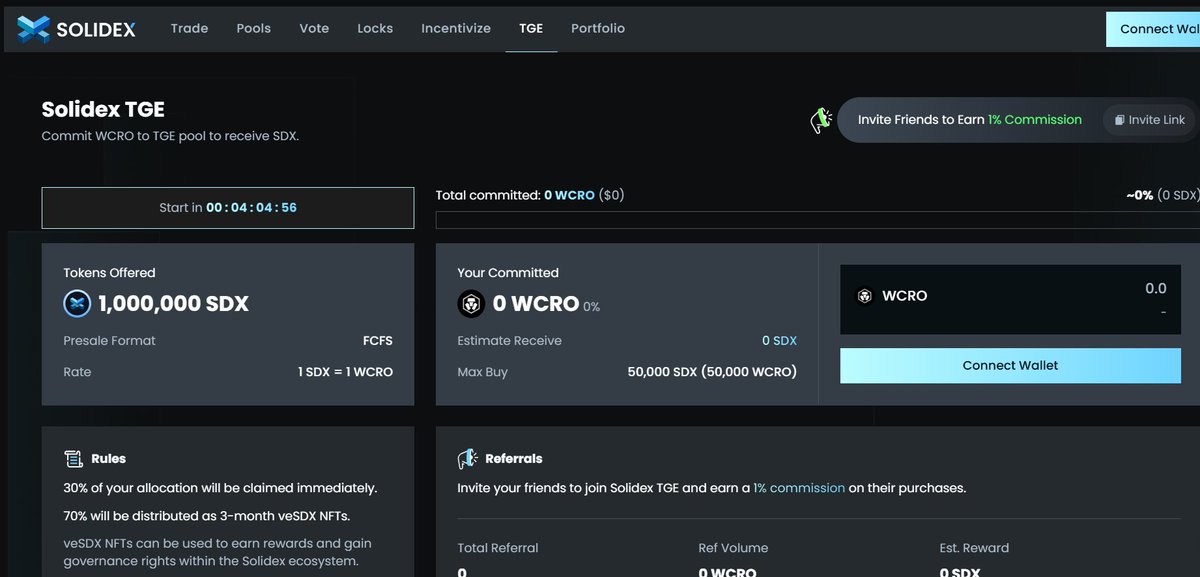Click the 30% of your allocation rule text
The width and height of the screenshot is (1200, 577).
point(220,489)
